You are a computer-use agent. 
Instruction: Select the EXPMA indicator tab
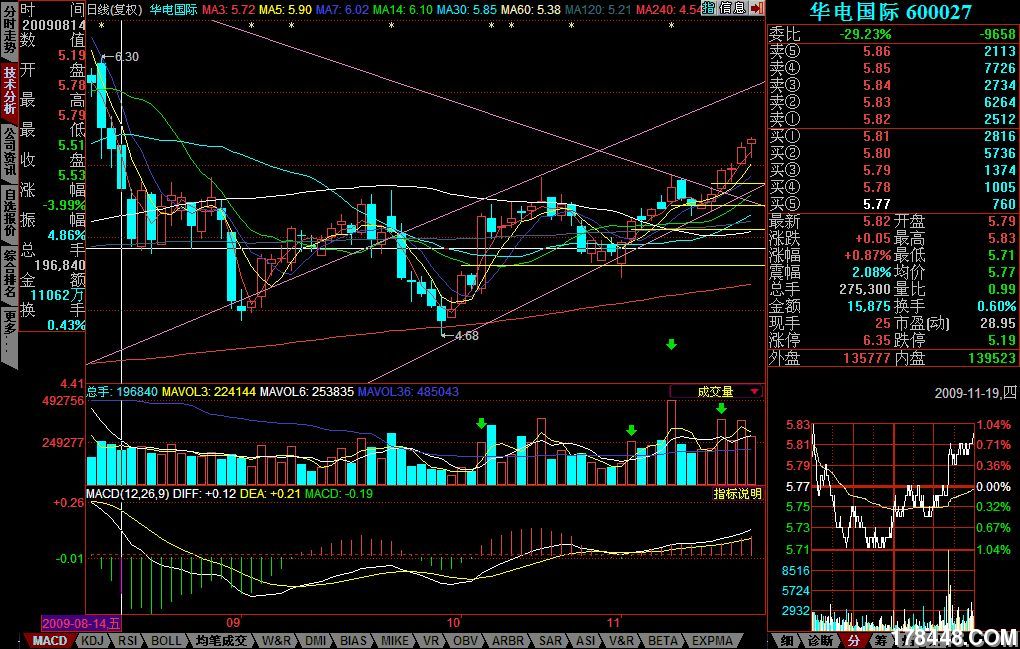(x=711, y=640)
